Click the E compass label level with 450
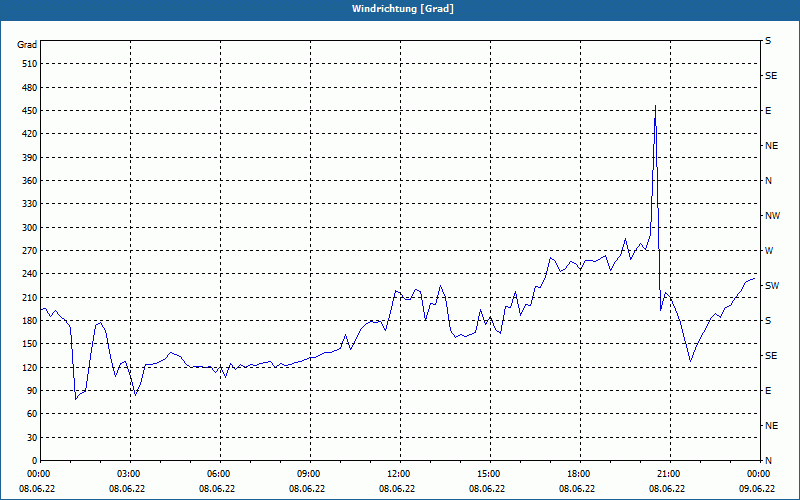 (768, 111)
